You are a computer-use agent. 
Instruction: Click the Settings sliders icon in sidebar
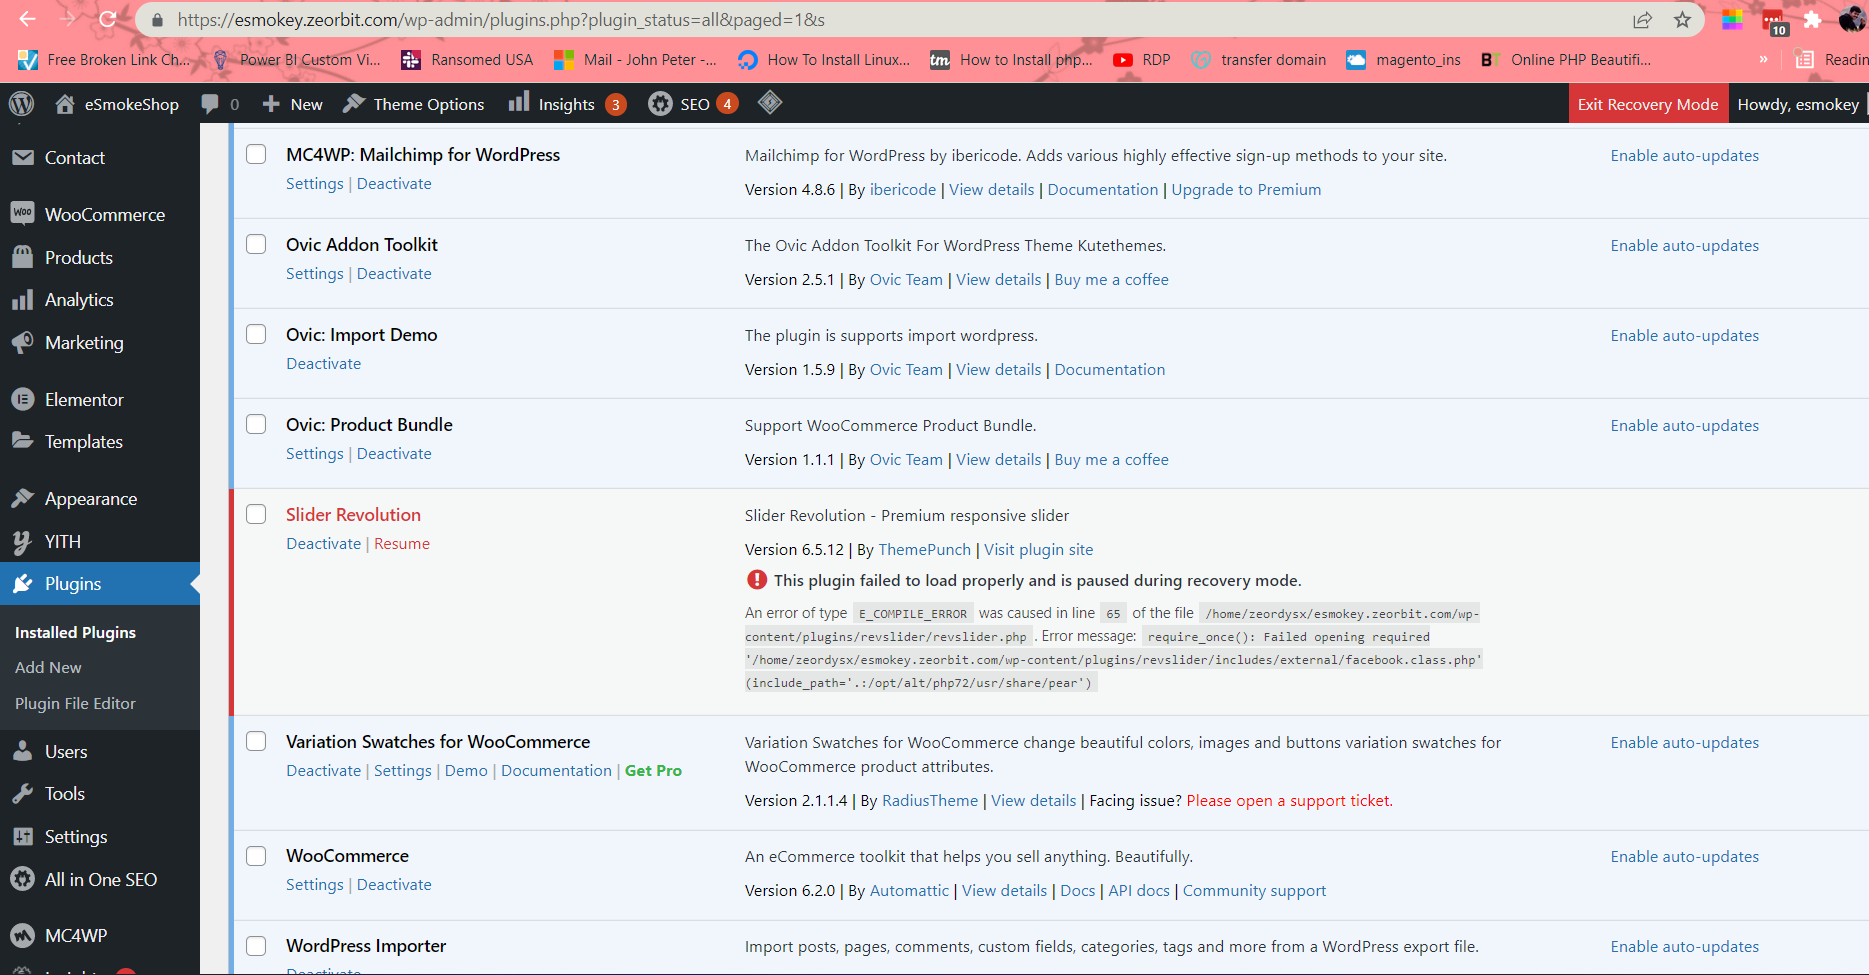point(23,837)
